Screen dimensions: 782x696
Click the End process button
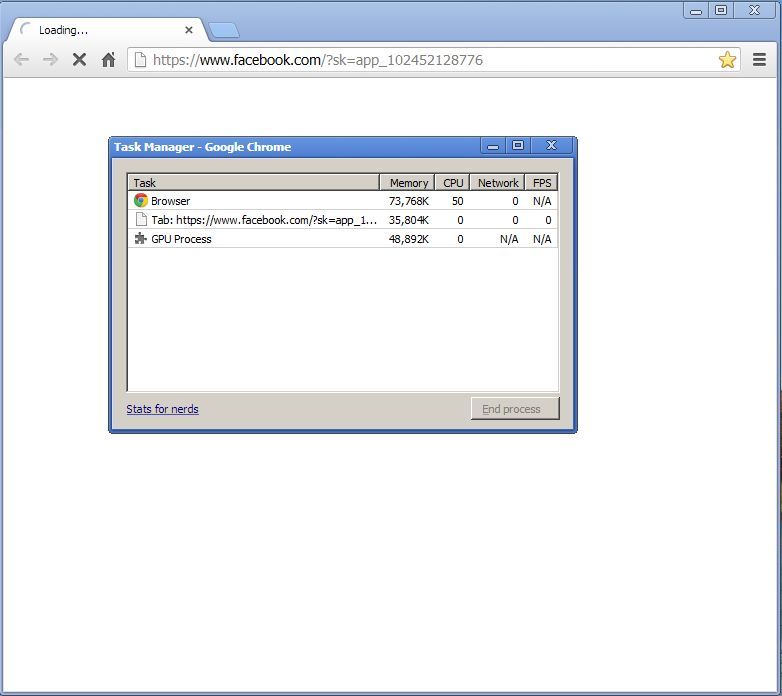click(515, 408)
